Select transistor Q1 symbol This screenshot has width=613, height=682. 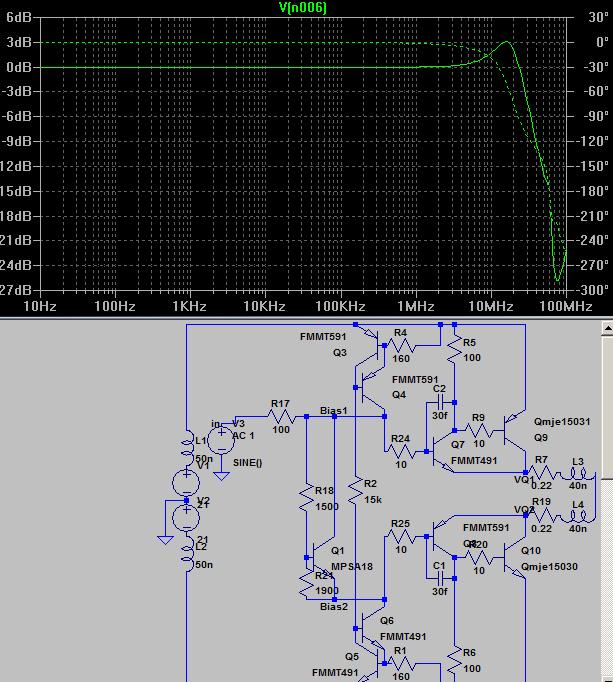tap(321, 557)
